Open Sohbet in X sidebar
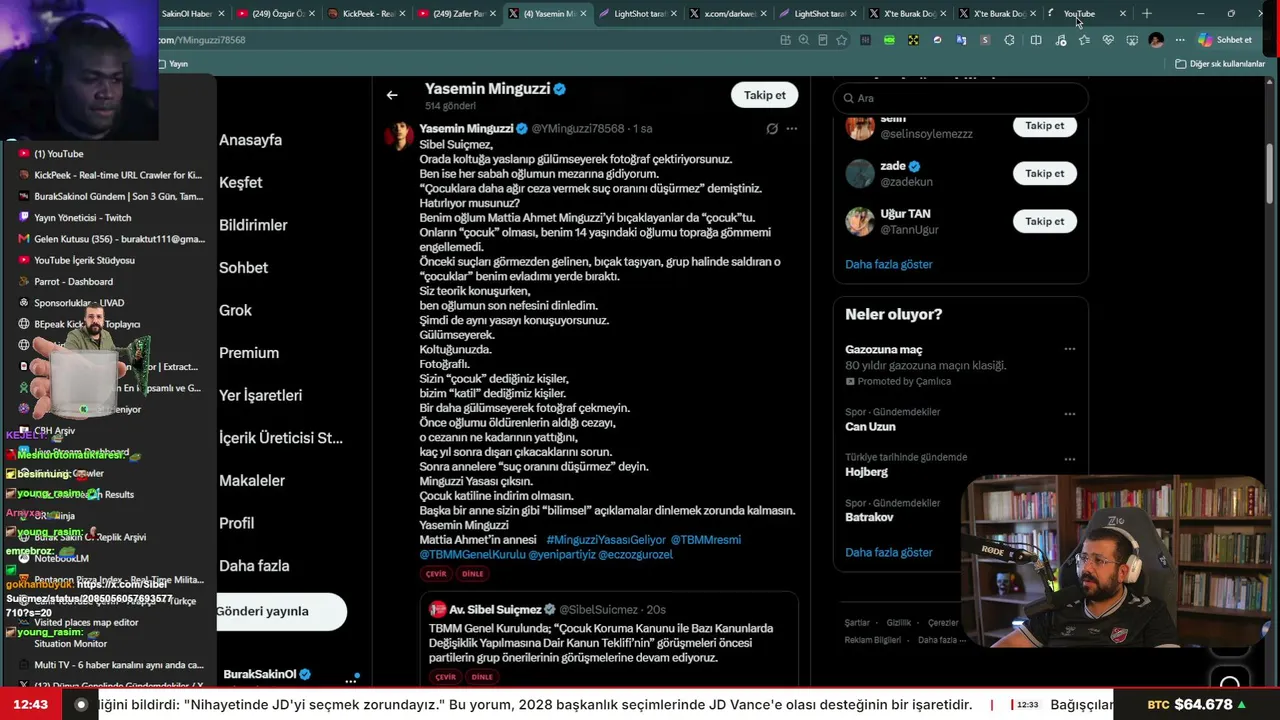Image resolution: width=1280 pixels, height=720 pixels. coord(243,268)
